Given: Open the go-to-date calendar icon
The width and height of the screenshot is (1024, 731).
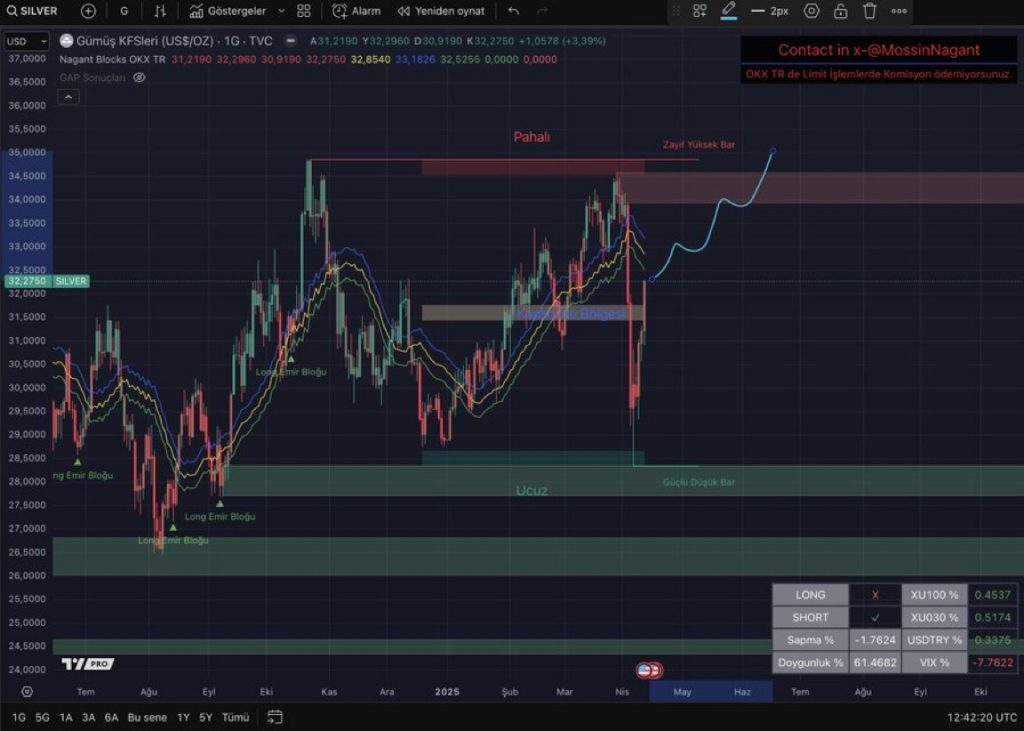Looking at the screenshot, I should (275, 717).
